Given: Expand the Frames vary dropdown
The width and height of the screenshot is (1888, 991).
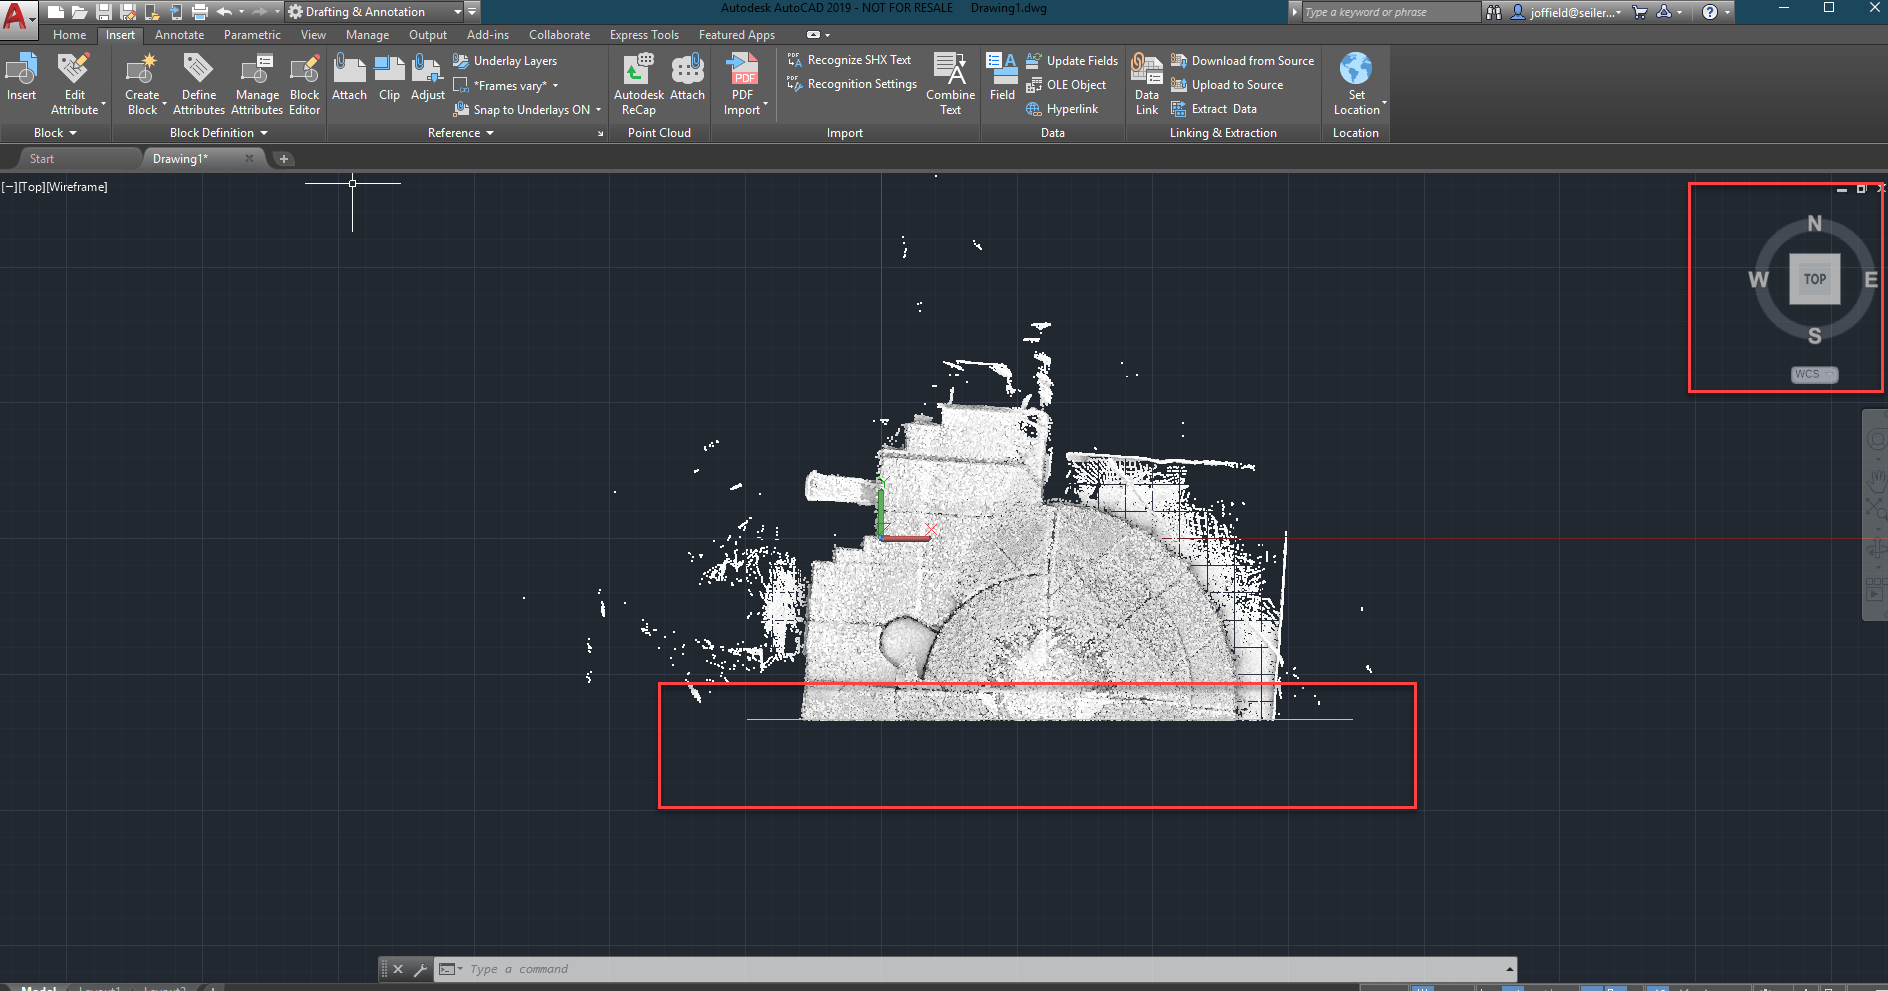Looking at the screenshot, I should [555, 86].
